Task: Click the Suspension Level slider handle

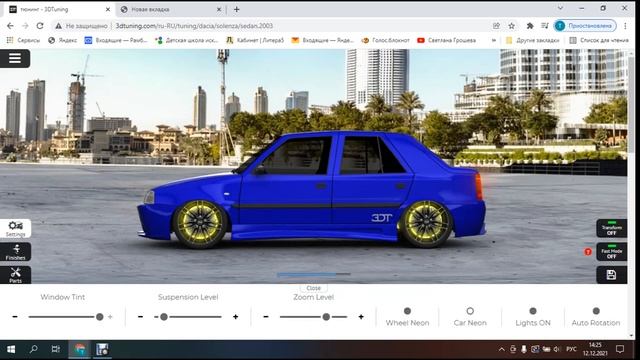Action: click(x=164, y=317)
